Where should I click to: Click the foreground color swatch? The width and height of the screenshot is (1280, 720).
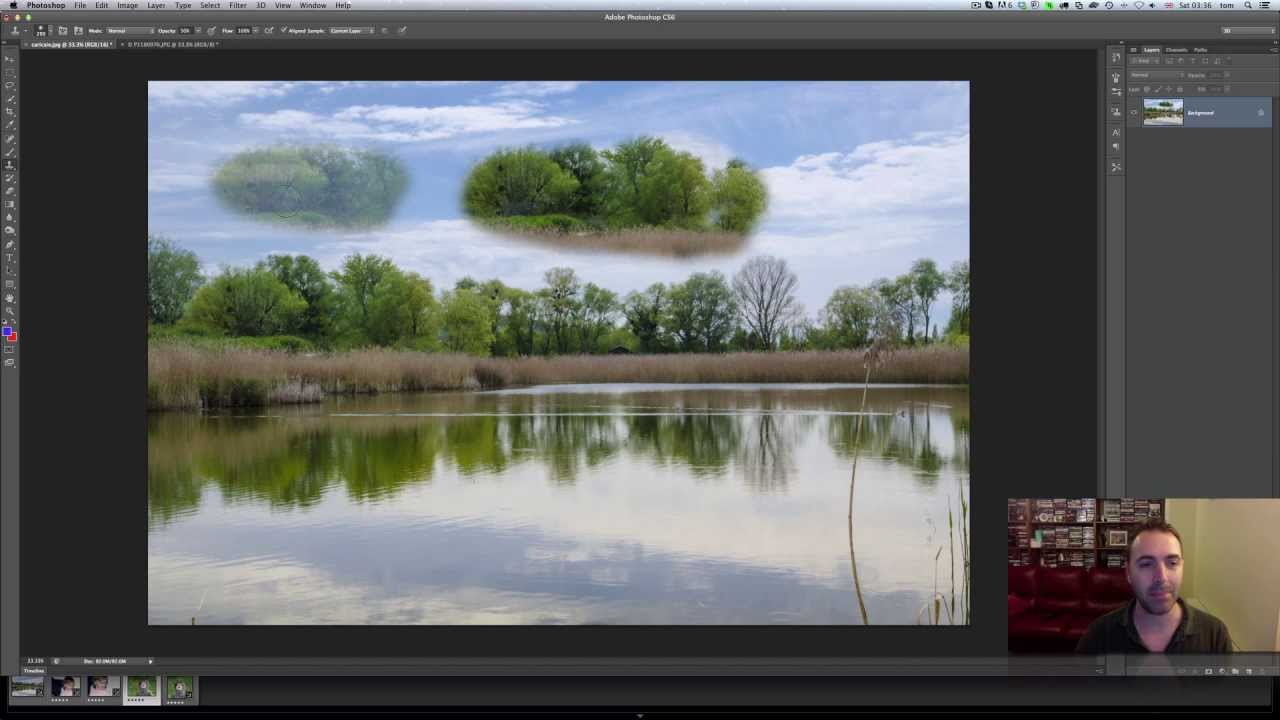tap(7, 330)
